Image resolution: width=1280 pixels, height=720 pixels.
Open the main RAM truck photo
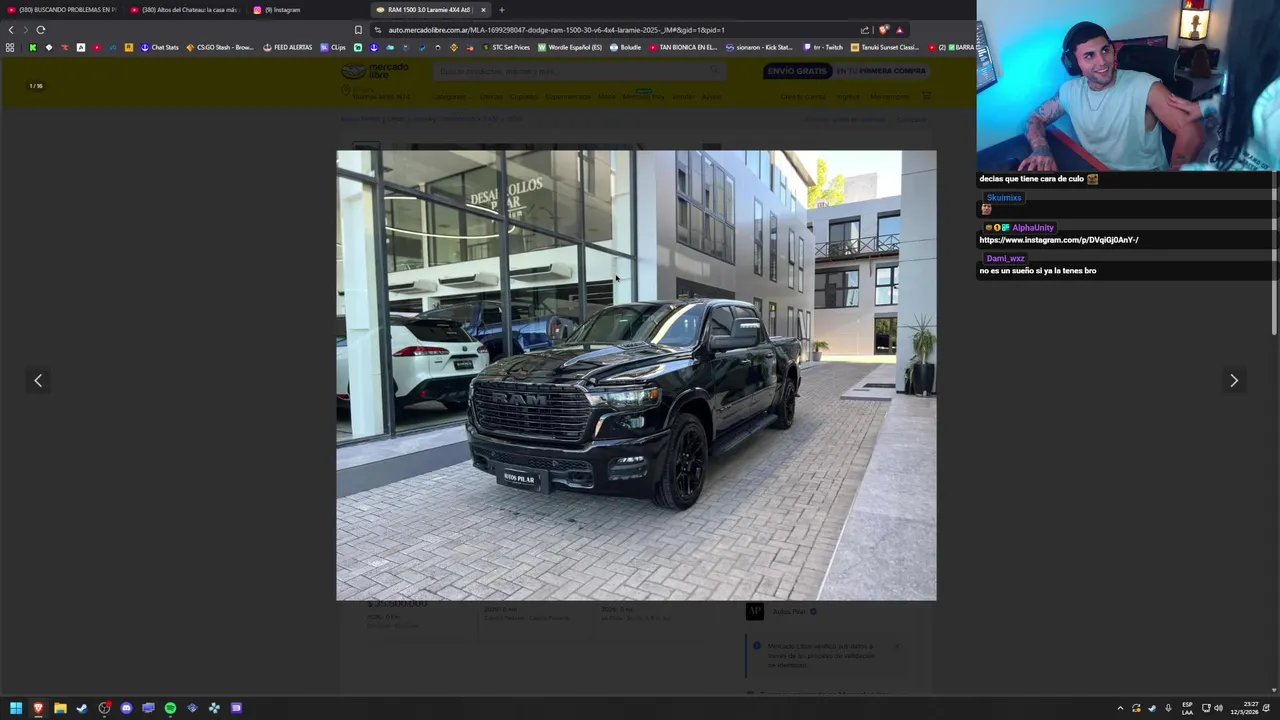pyautogui.click(x=636, y=375)
